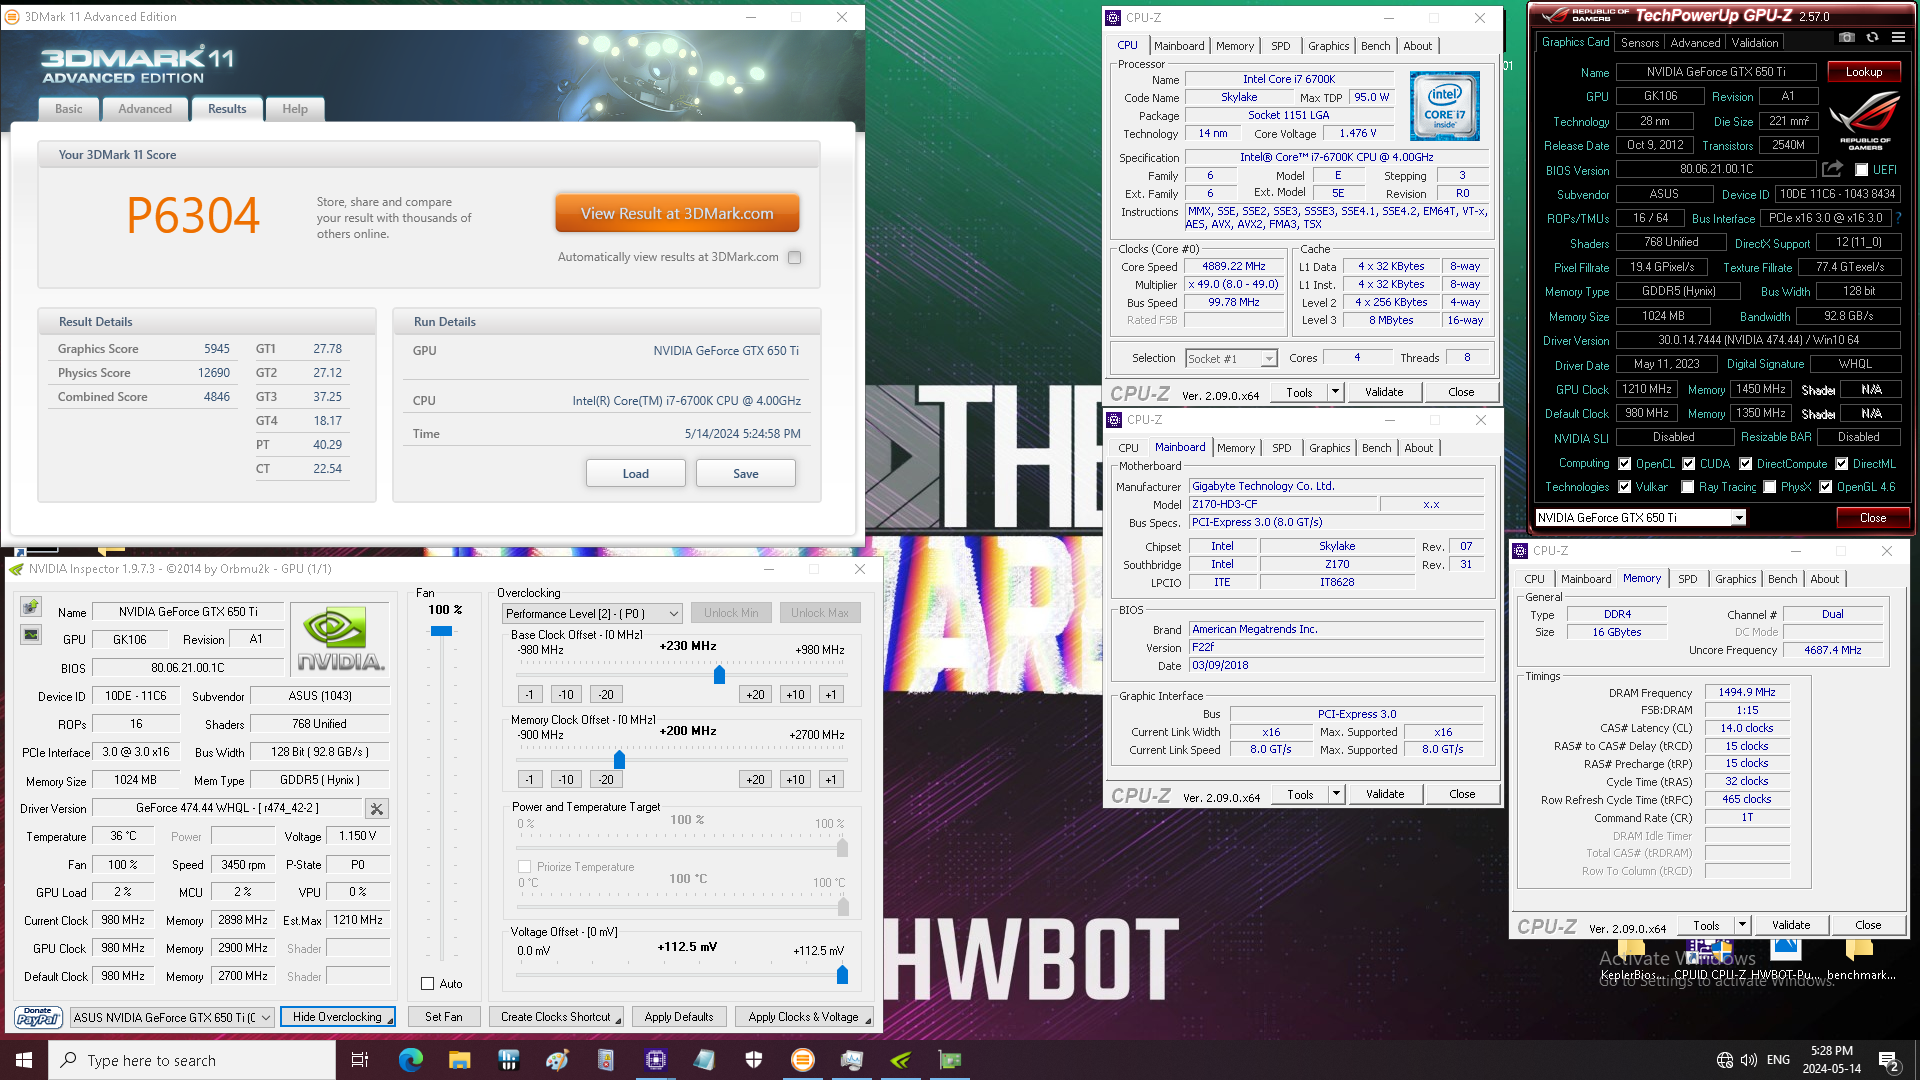This screenshot has width=1920, height=1080.
Task: Enable the Auto fan checkbox in Inspector
Action: click(428, 984)
